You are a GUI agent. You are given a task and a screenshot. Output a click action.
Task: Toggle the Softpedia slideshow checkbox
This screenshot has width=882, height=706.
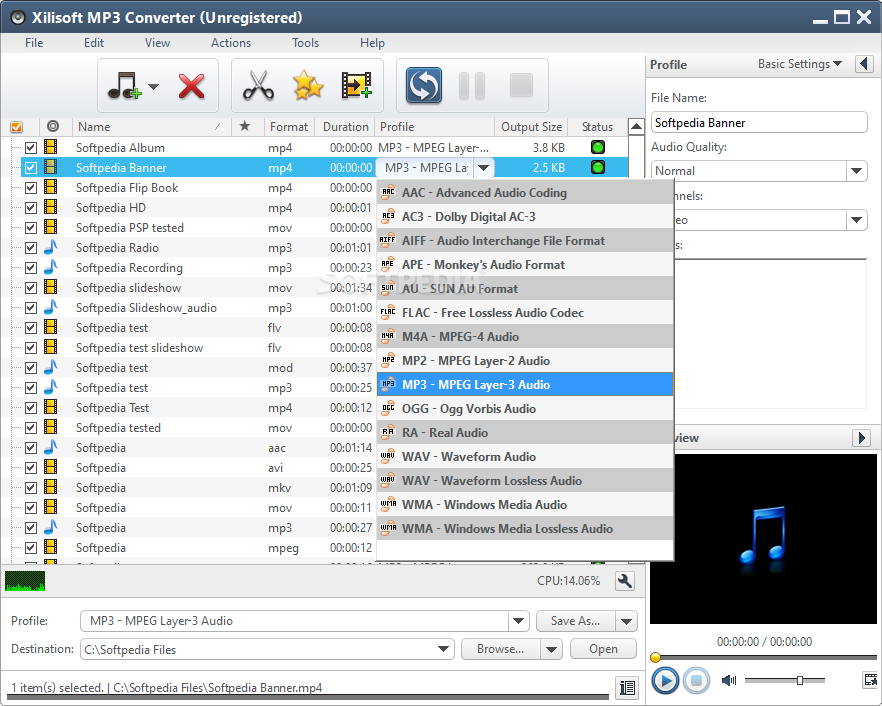pos(31,287)
